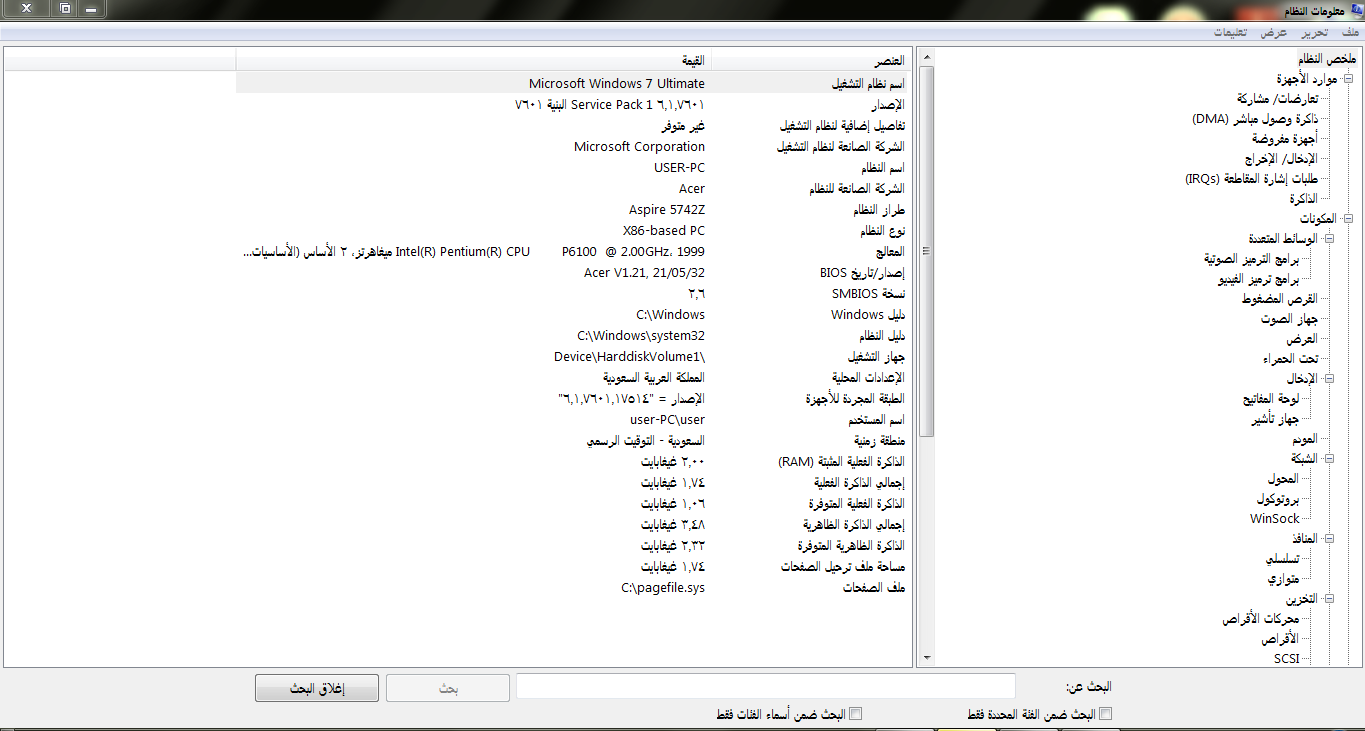Image resolution: width=1365 pixels, height=731 pixels.
Task: Collapse the الإدخال node above لوحة المفاتيح
Action: tap(1328, 378)
